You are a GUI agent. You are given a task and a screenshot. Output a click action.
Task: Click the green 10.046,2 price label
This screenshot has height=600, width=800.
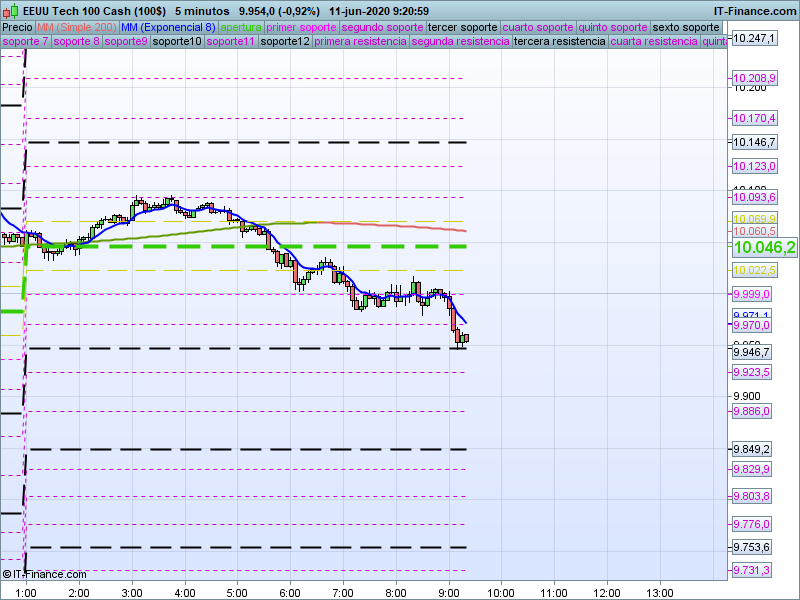[x=764, y=247]
